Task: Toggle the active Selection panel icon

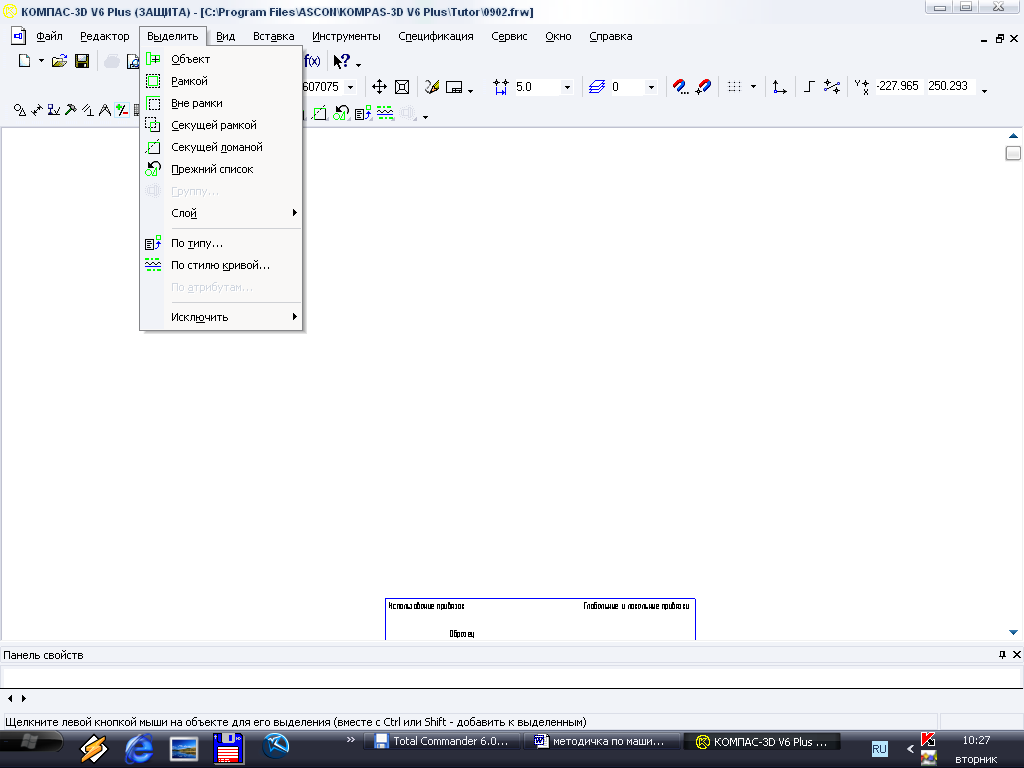Action: [x=121, y=110]
